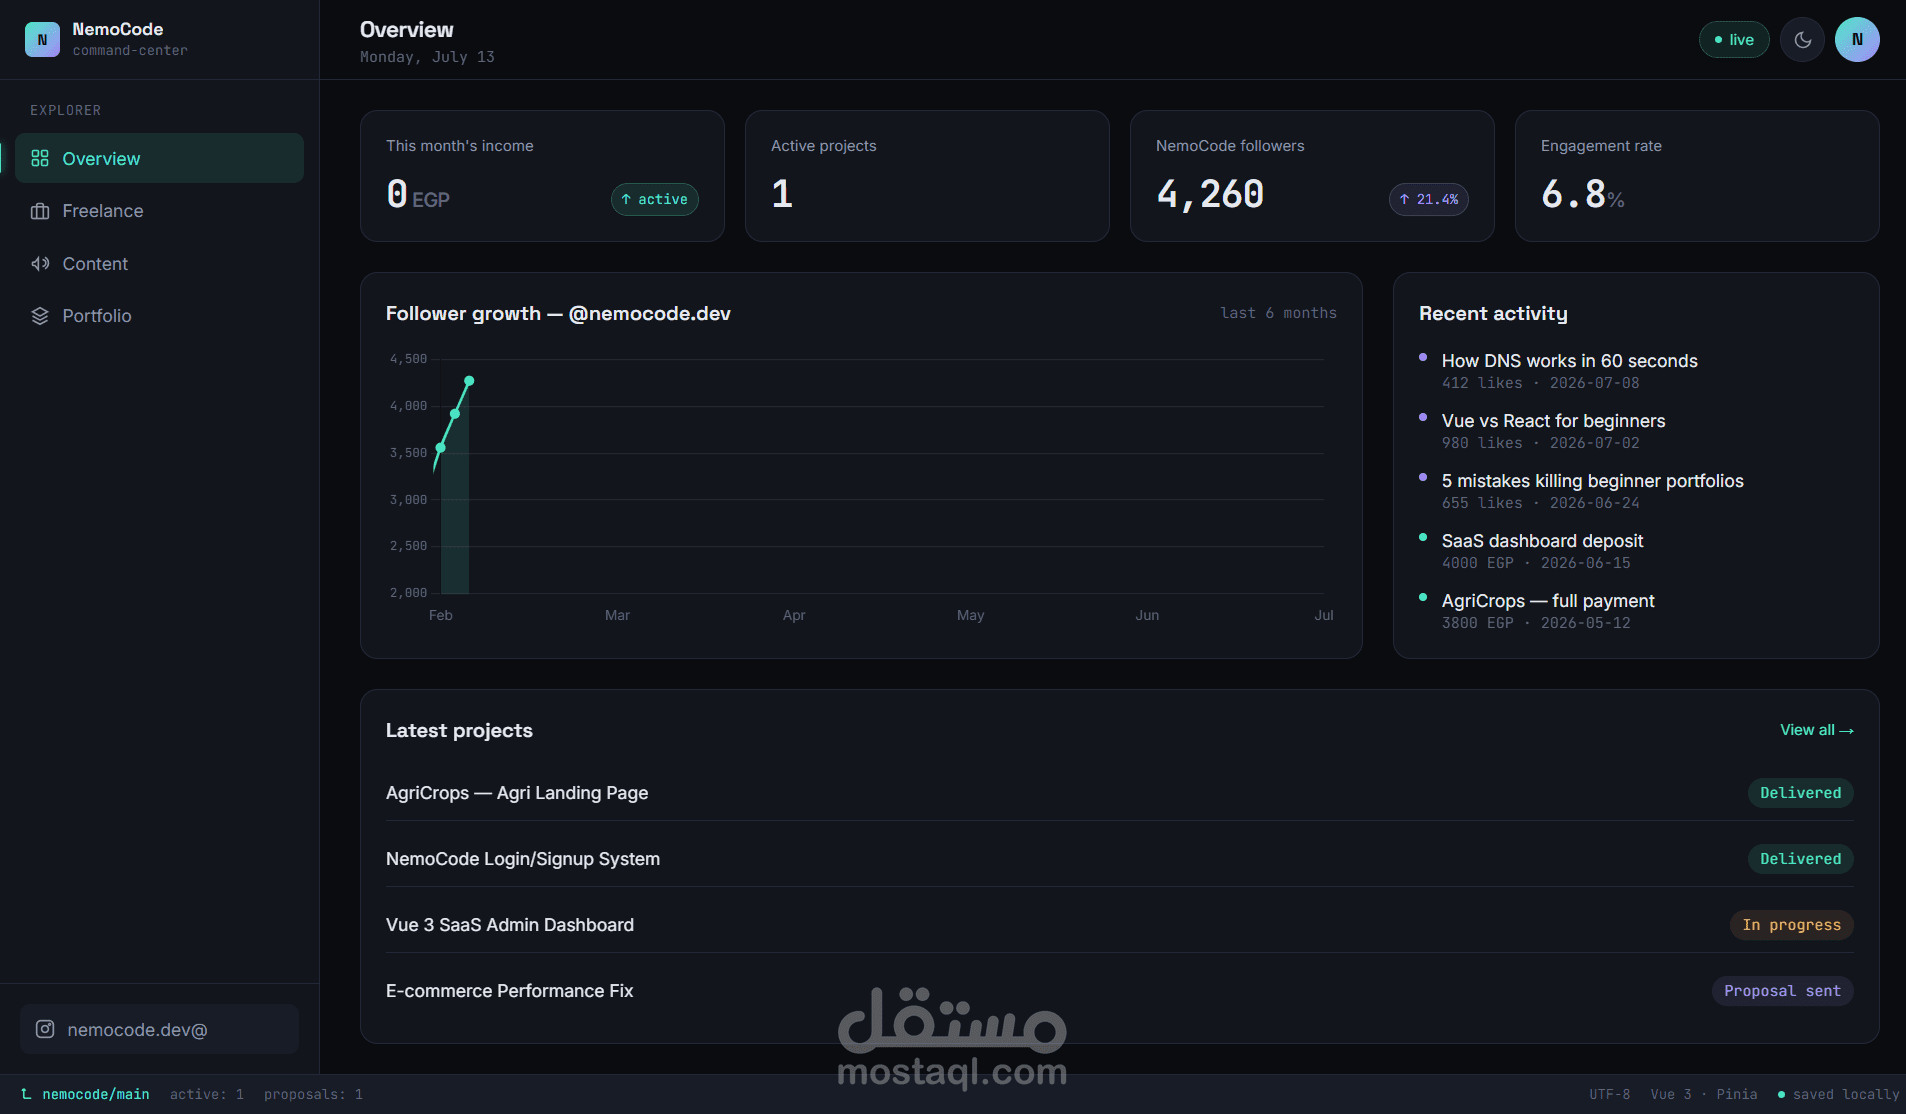Open the Active projects card

pos(927,176)
